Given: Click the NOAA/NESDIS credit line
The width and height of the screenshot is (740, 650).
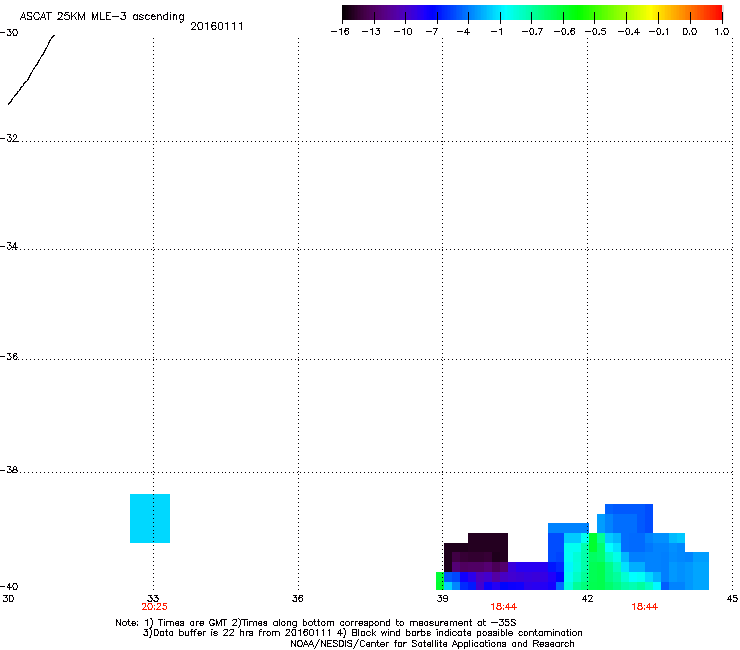Looking at the screenshot, I should tap(432, 644).
